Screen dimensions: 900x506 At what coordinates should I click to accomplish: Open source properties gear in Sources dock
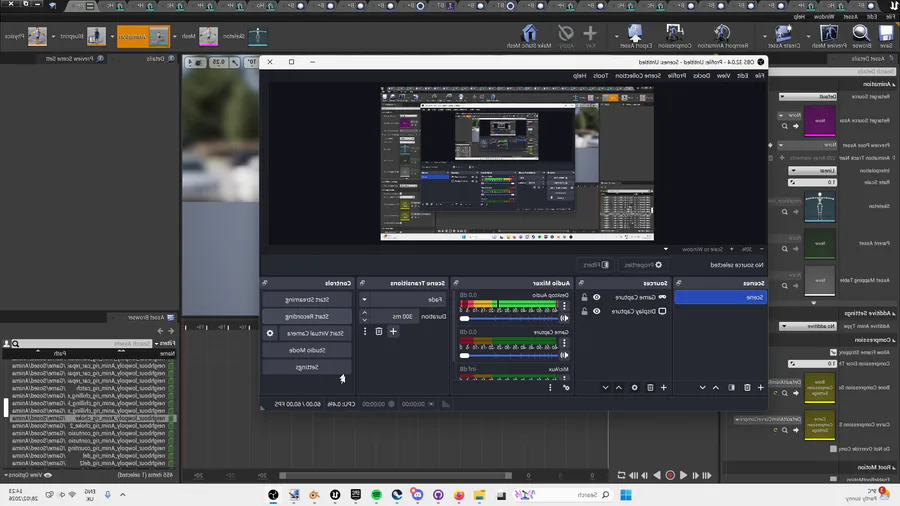click(x=634, y=388)
